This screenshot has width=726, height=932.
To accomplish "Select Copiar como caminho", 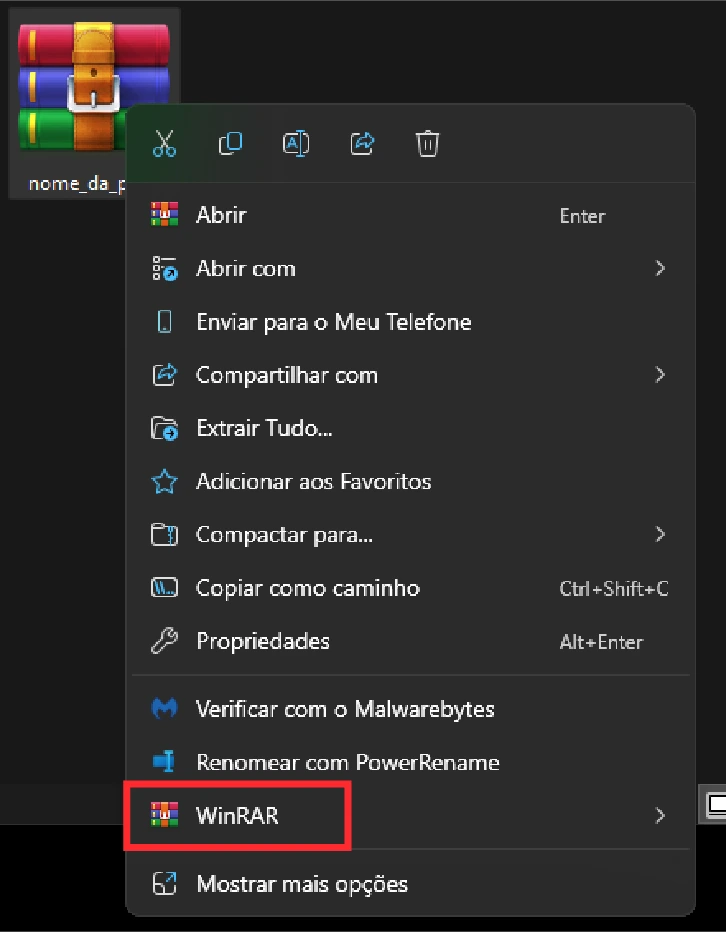I will 308,588.
